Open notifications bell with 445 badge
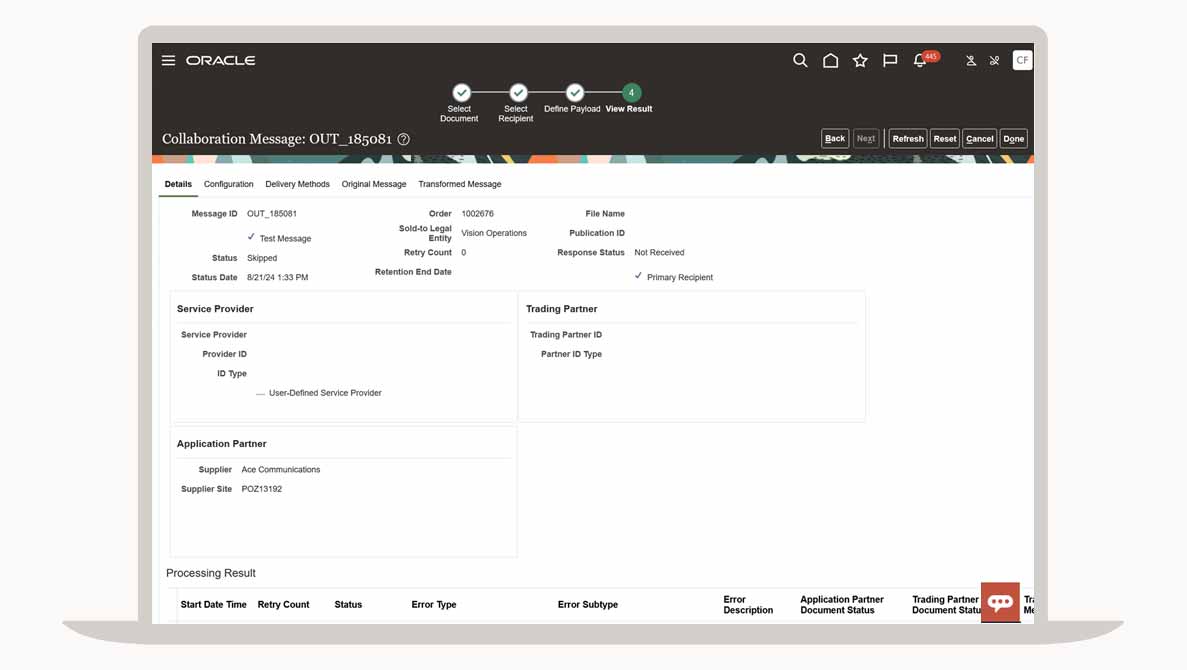1187x670 pixels. tap(921, 61)
